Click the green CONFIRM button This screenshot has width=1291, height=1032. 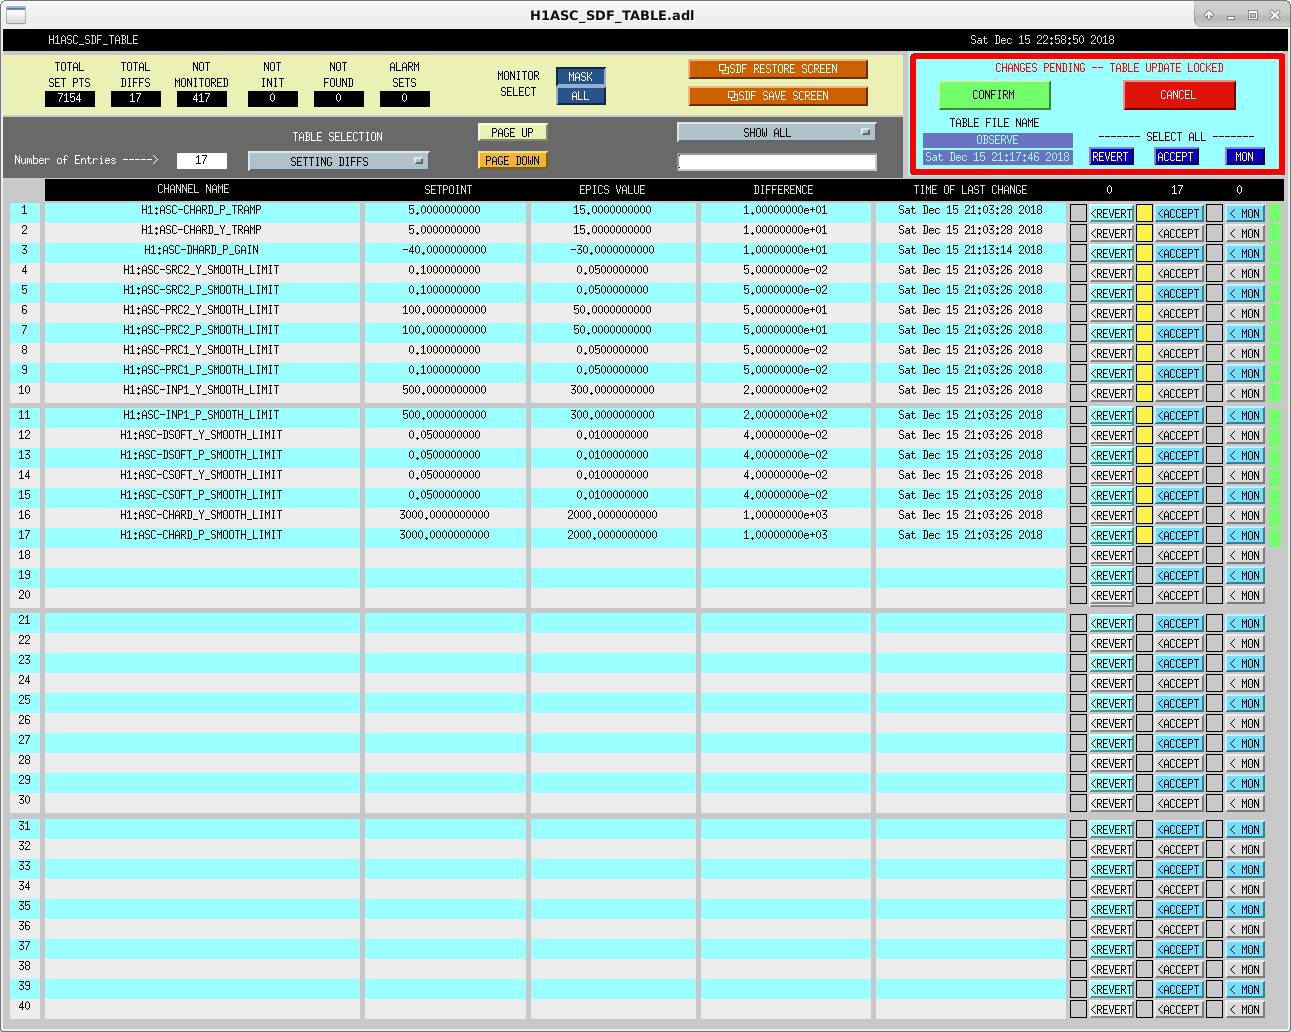[994, 95]
